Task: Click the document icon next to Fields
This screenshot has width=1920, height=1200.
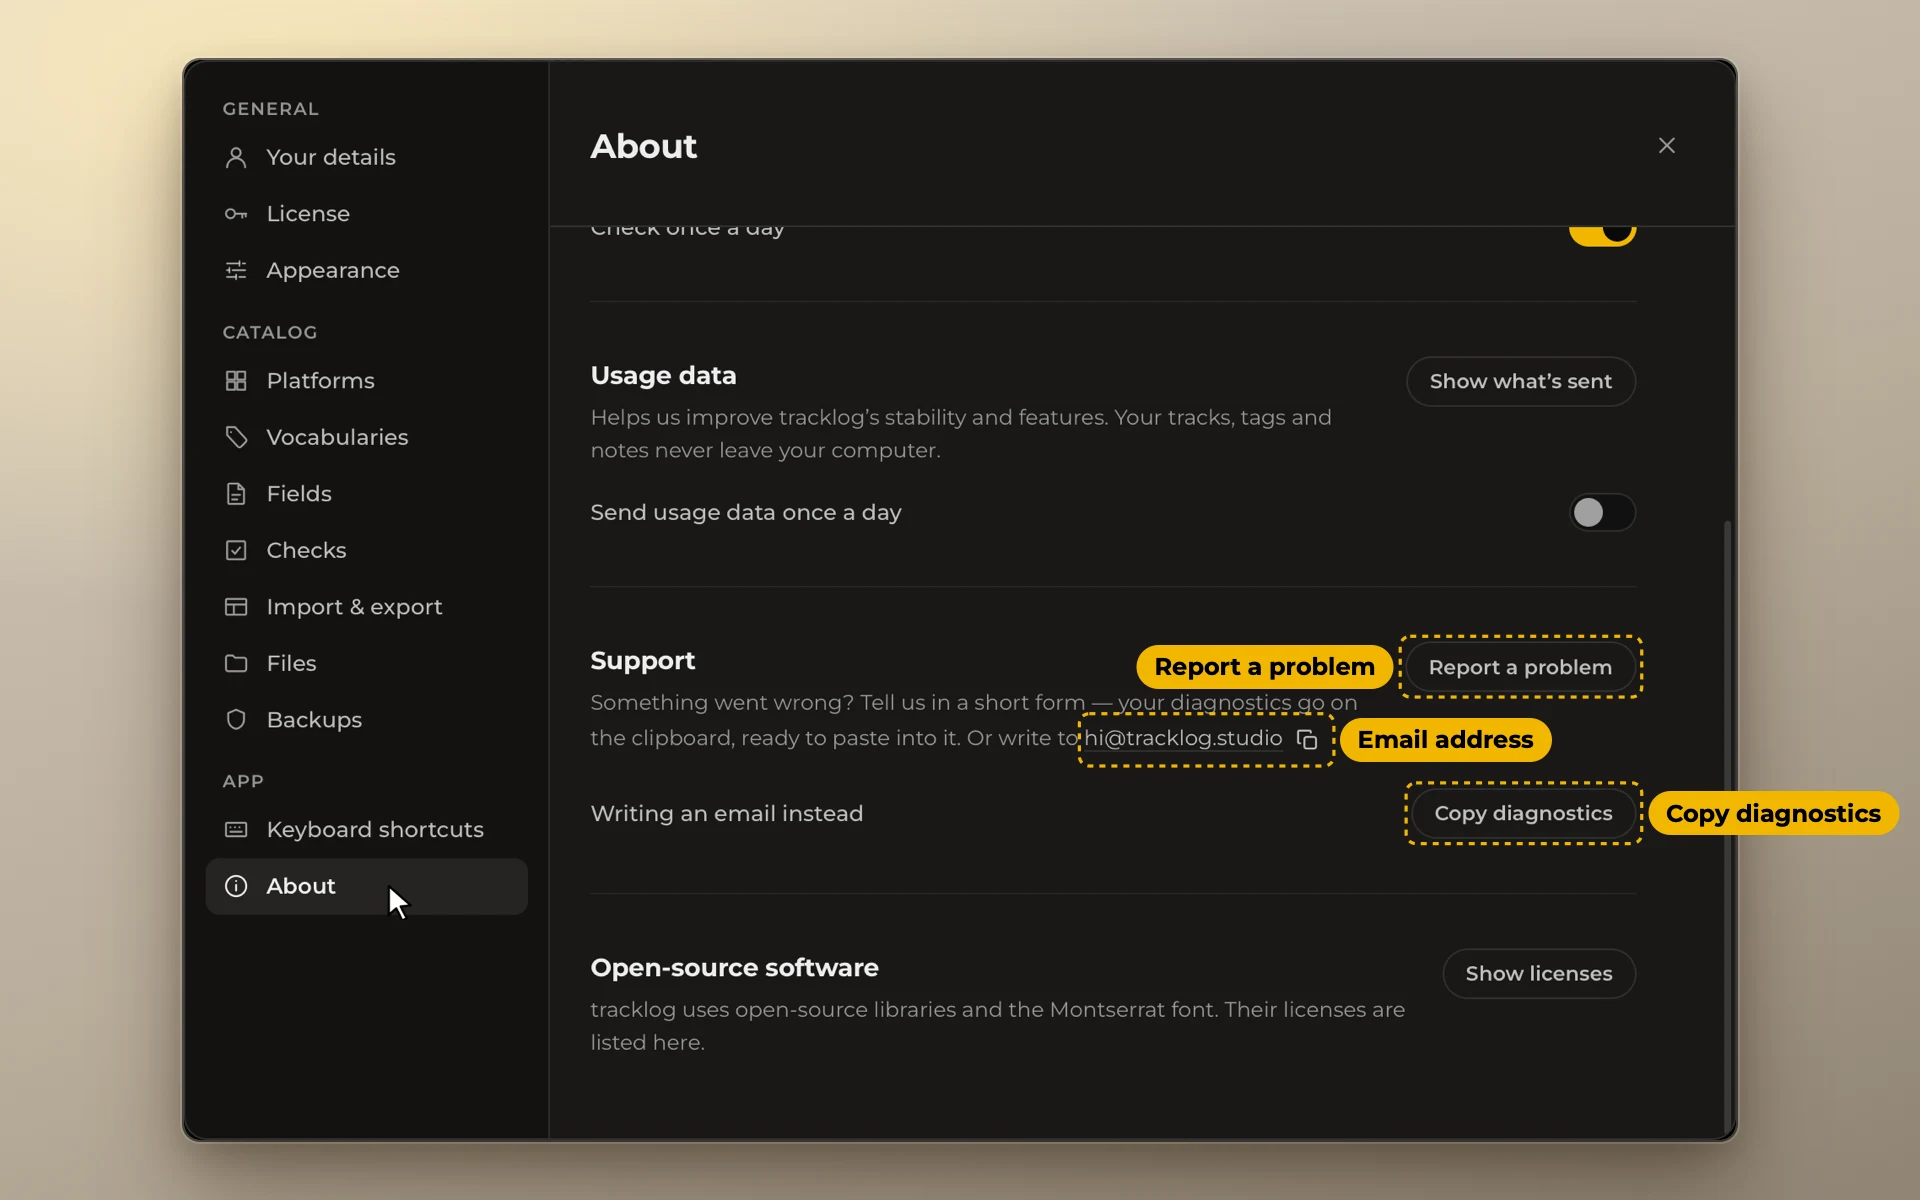Action: (236, 494)
